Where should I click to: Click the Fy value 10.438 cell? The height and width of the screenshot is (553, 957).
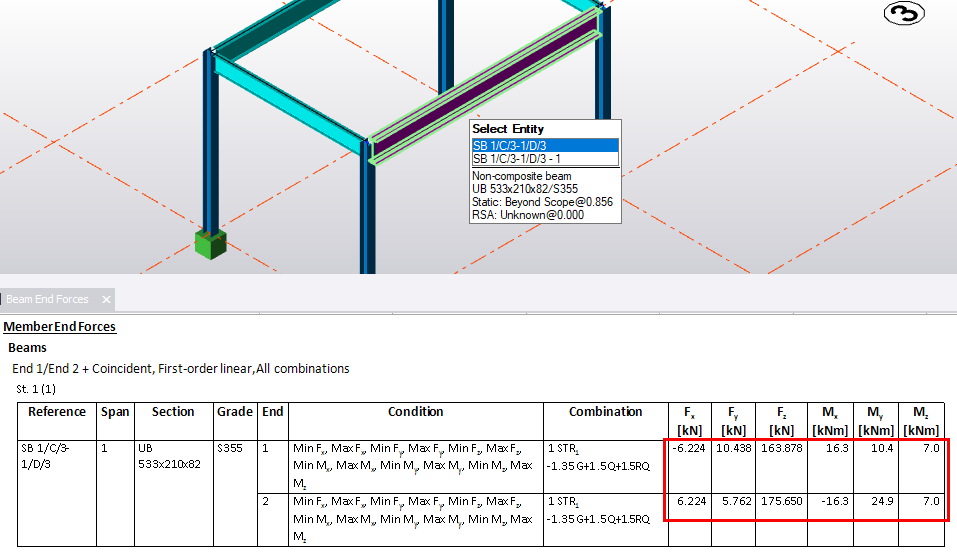(735, 448)
